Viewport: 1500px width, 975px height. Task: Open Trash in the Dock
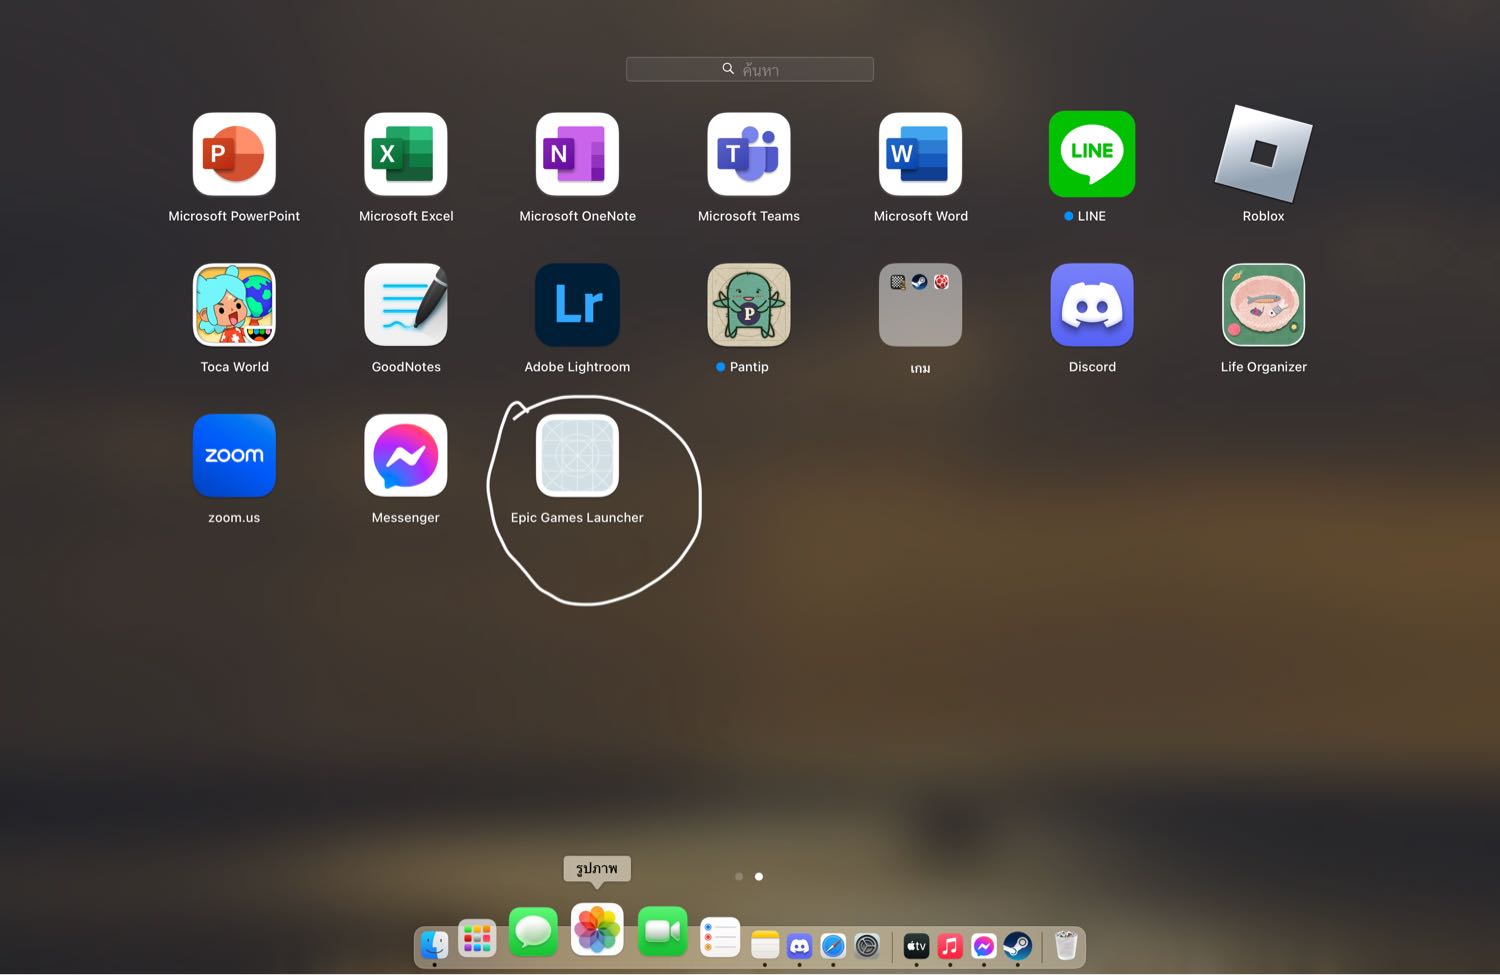point(1066,945)
